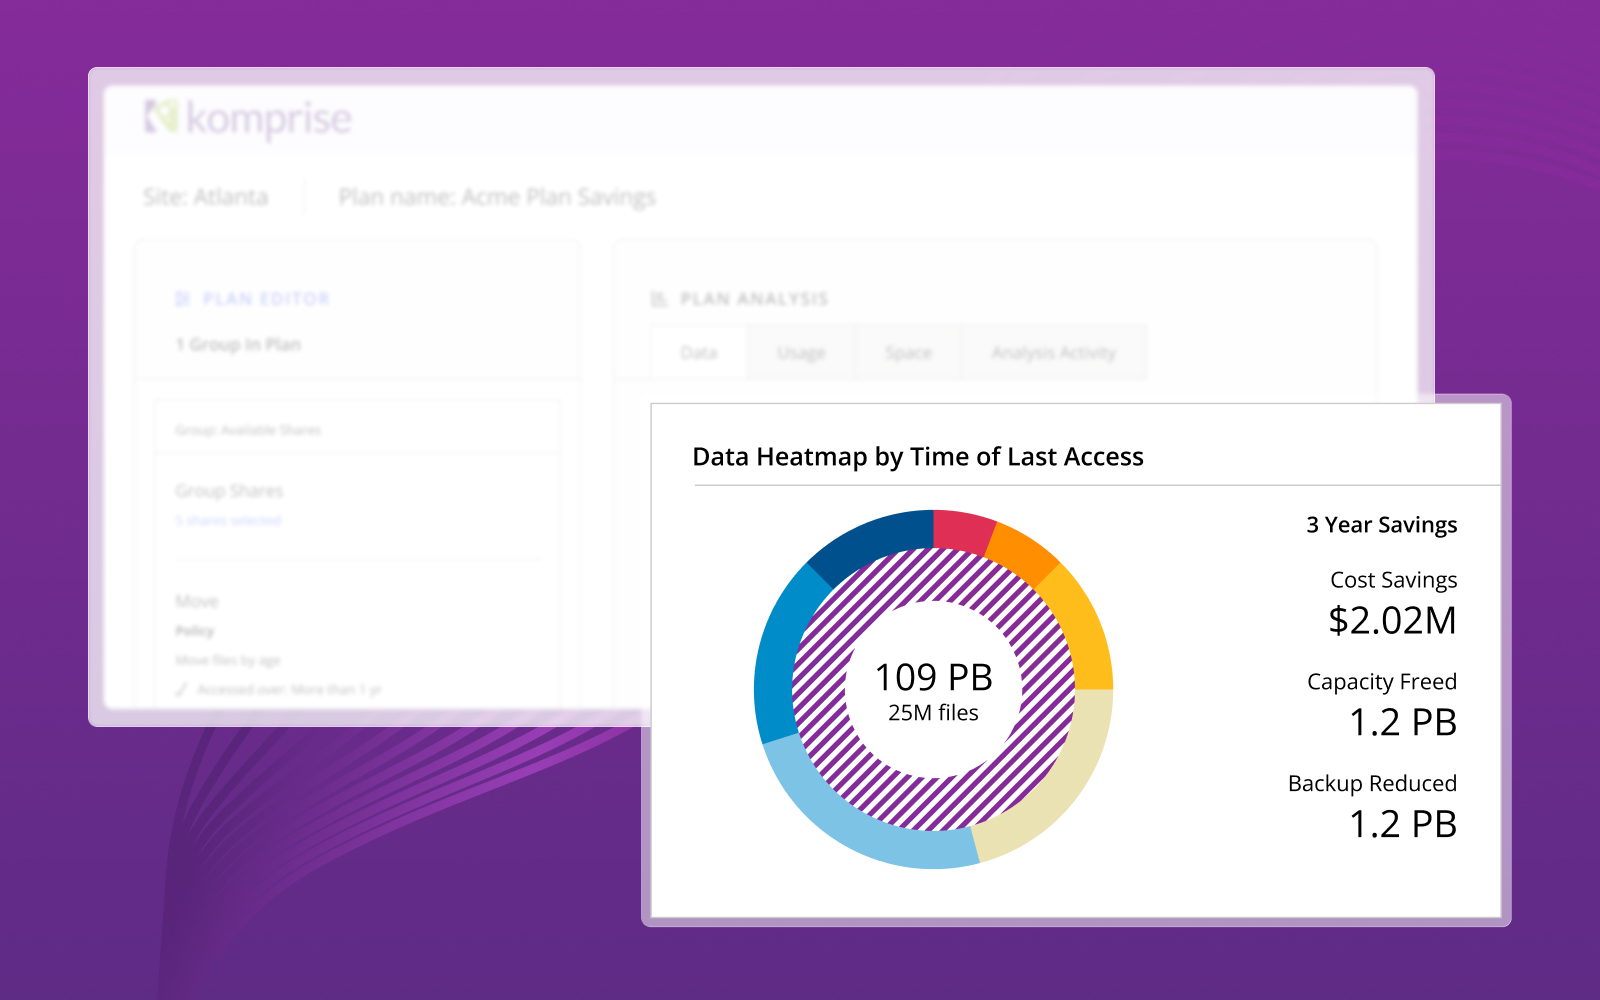
Task: Click the $2.02M cost savings value
Action: [1391, 621]
